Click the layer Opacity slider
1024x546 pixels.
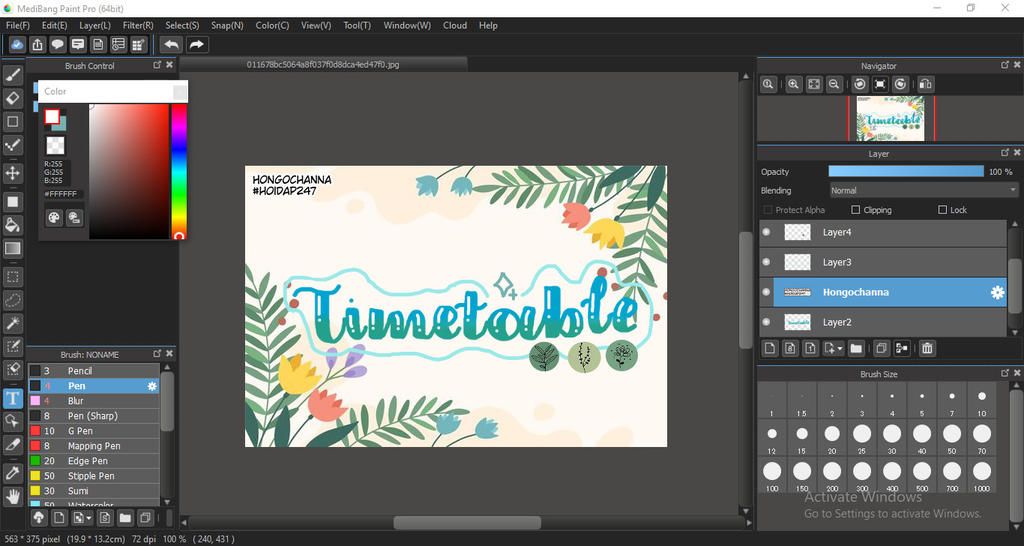pyautogui.click(x=906, y=172)
